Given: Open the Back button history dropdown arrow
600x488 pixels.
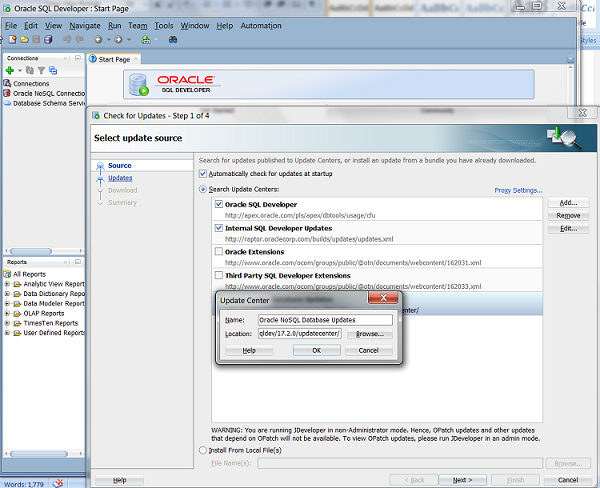Looking at the screenshot, I should pyautogui.click(x=108, y=39).
